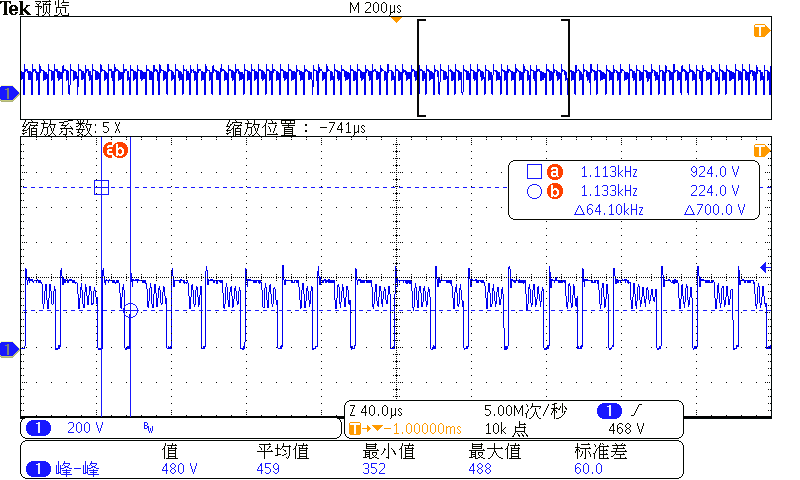
Task: Click the circle cursor b marker on waveform
Action: (x=131, y=310)
